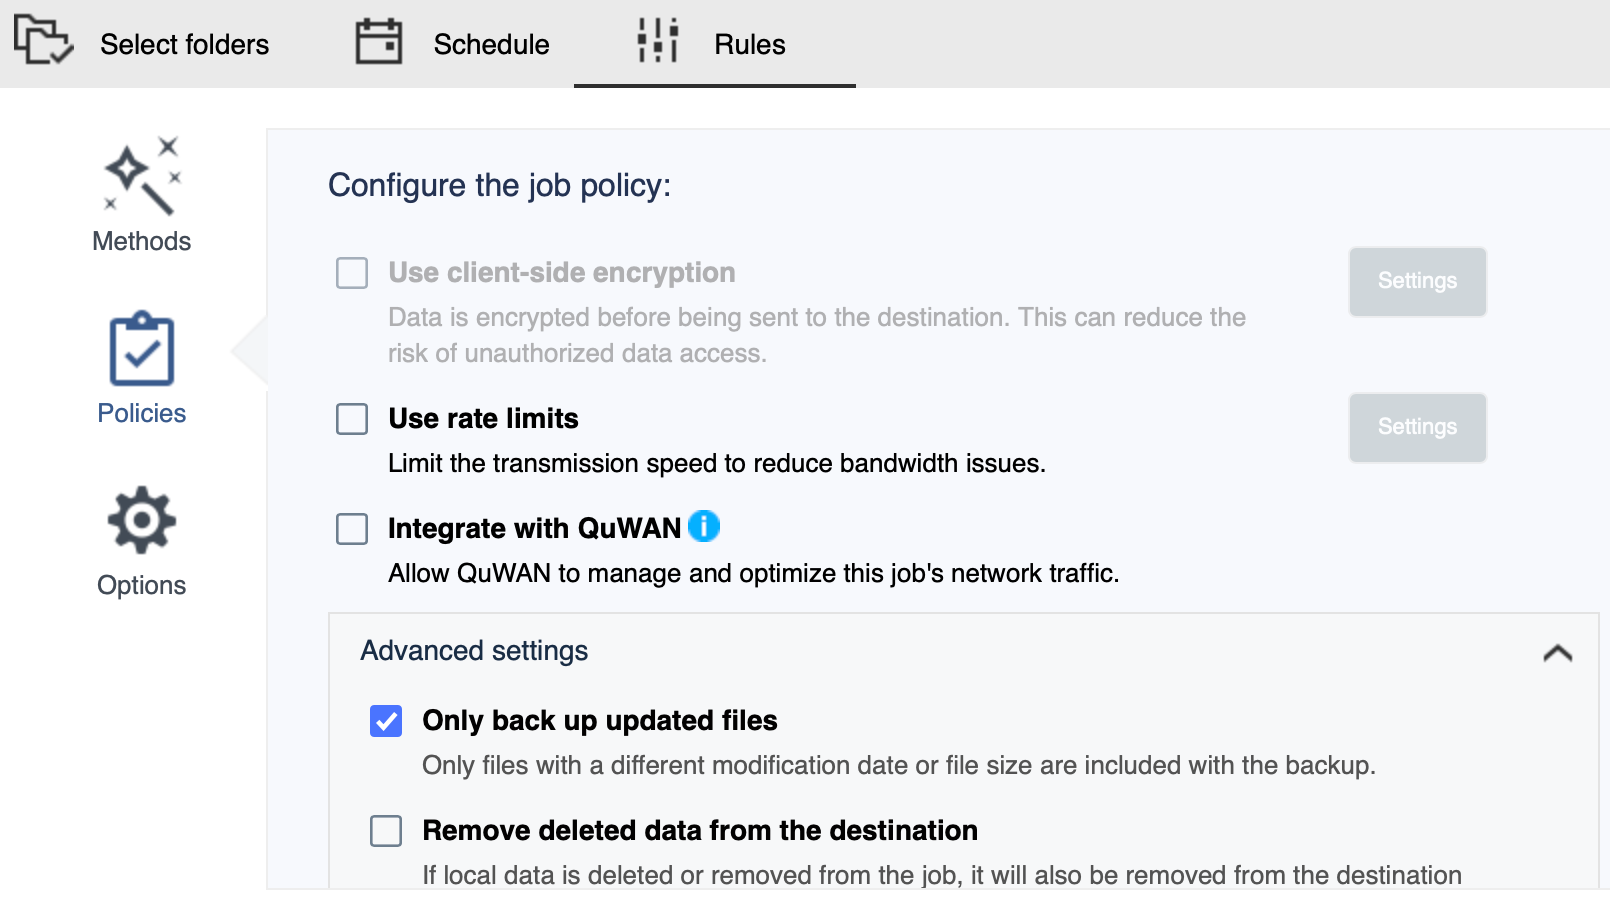The width and height of the screenshot is (1610, 902).
Task: Open the Methods magic wand icon
Action: coord(142,176)
